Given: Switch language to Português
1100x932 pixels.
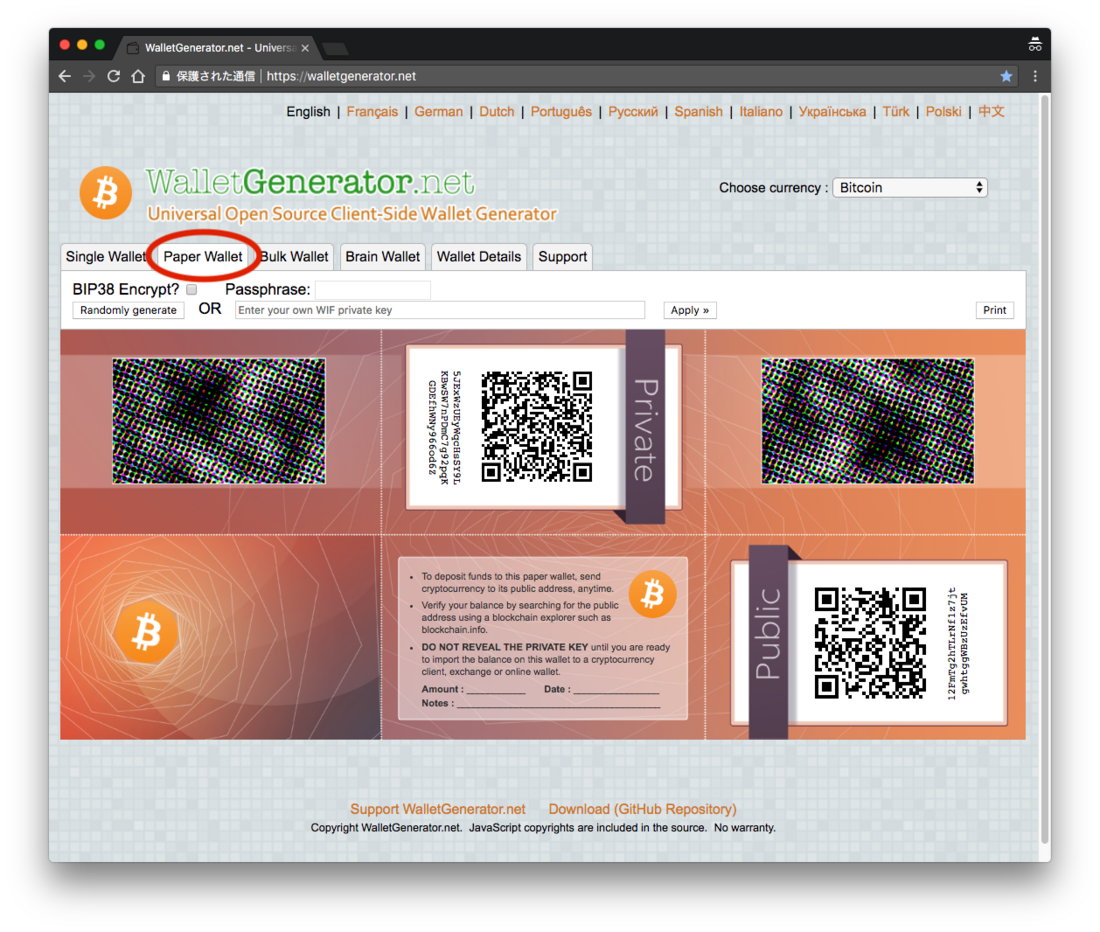Looking at the screenshot, I should pos(561,112).
